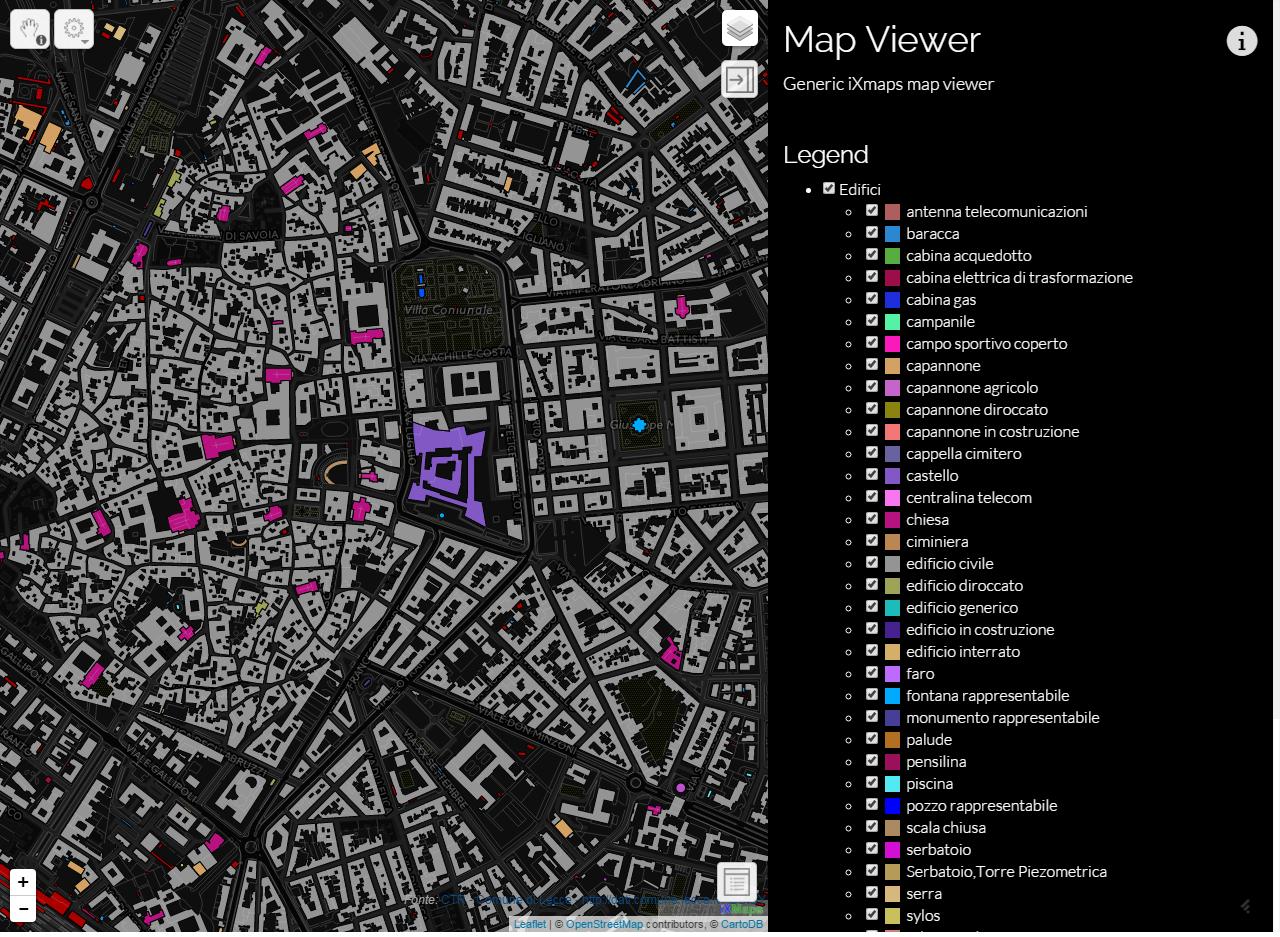
Task: Open the legend list button on map
Action: 737,882
